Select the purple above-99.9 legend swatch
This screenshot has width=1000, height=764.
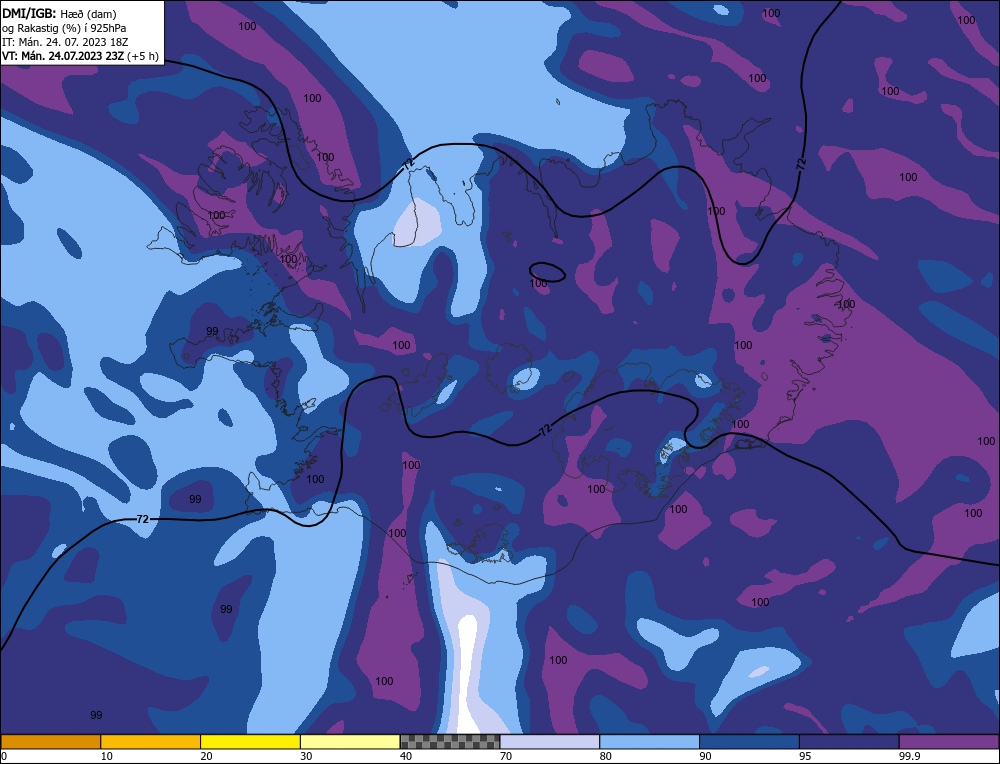[x=949, y=742]
